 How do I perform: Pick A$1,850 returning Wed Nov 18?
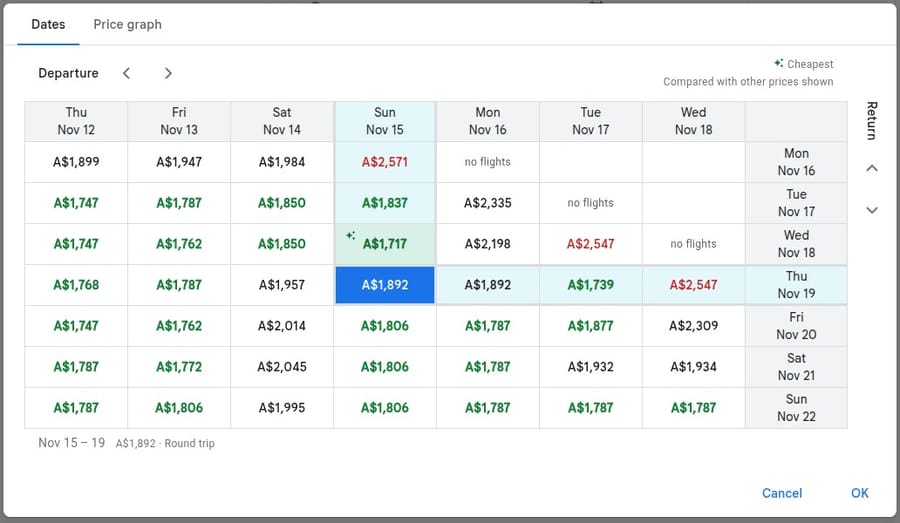point(282,243)
